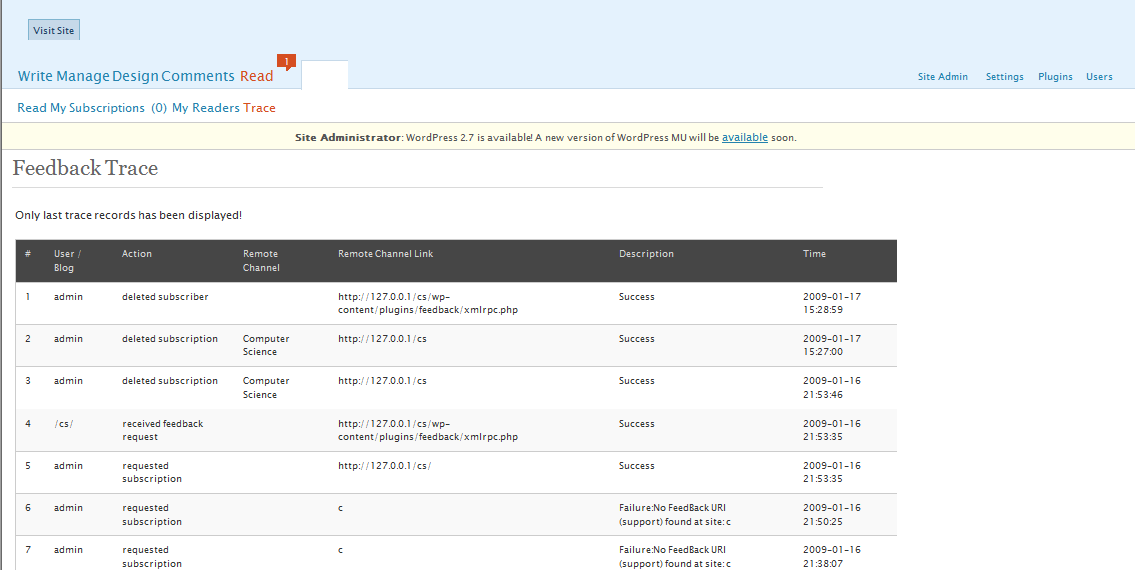Image resolution: width=1137 pixels, height=570 pixels.
Task: Click the /cs/ blog cell in row 4
Action: [x=64, y=424]
